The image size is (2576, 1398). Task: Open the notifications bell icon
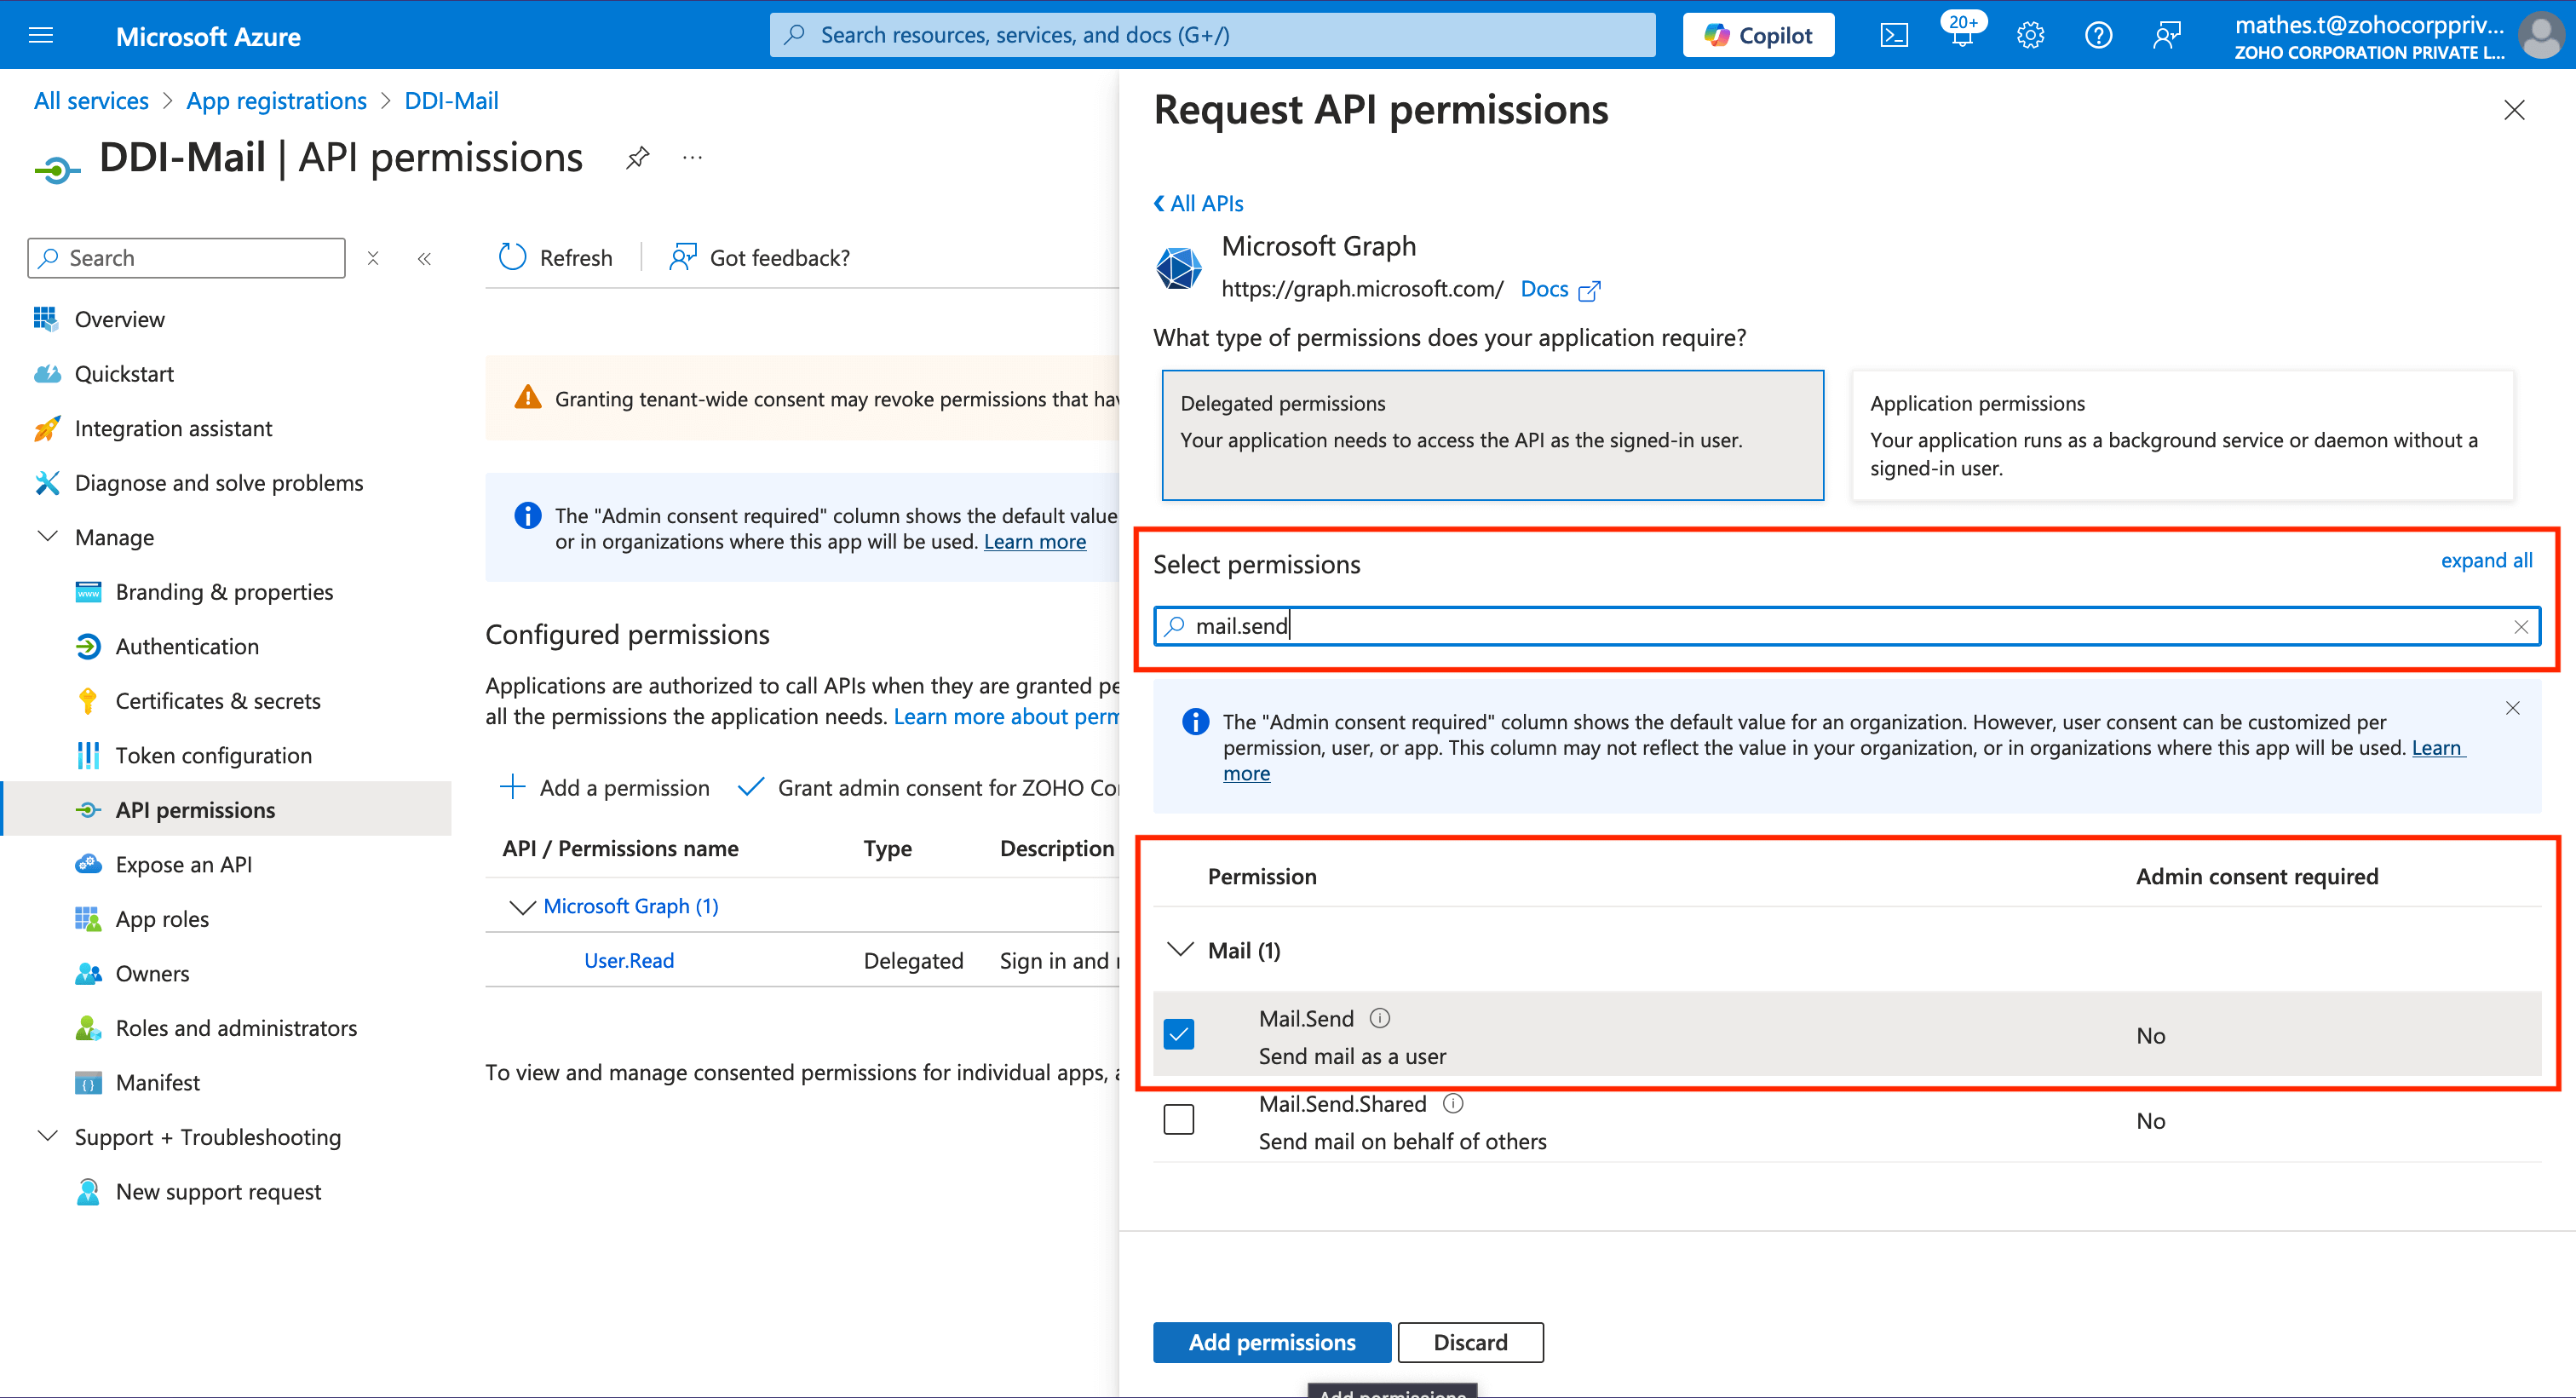tap(1961, 36)
